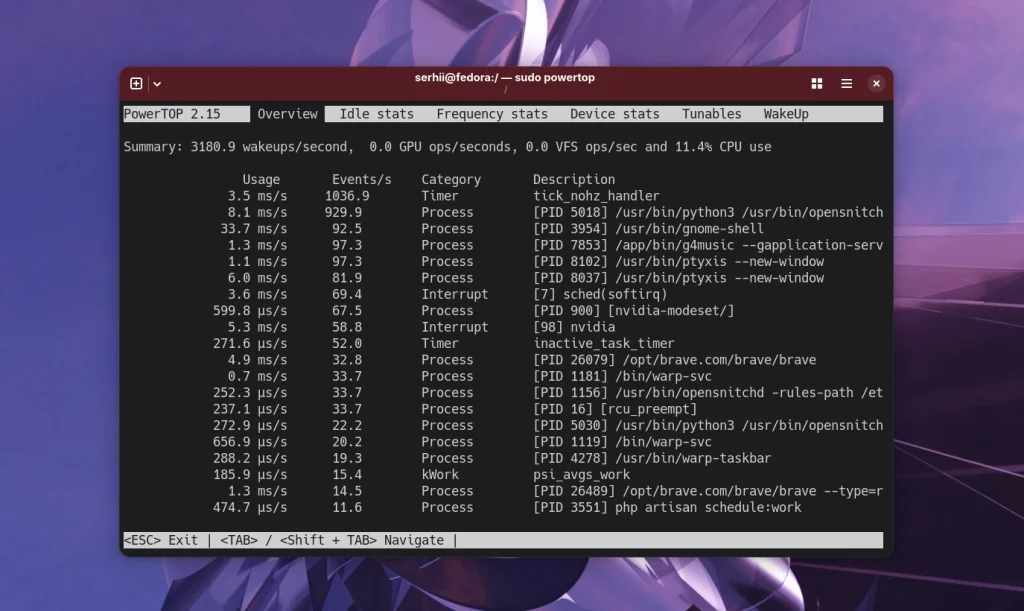Switch to the WakeUp tab

click(x=785, y=113)
